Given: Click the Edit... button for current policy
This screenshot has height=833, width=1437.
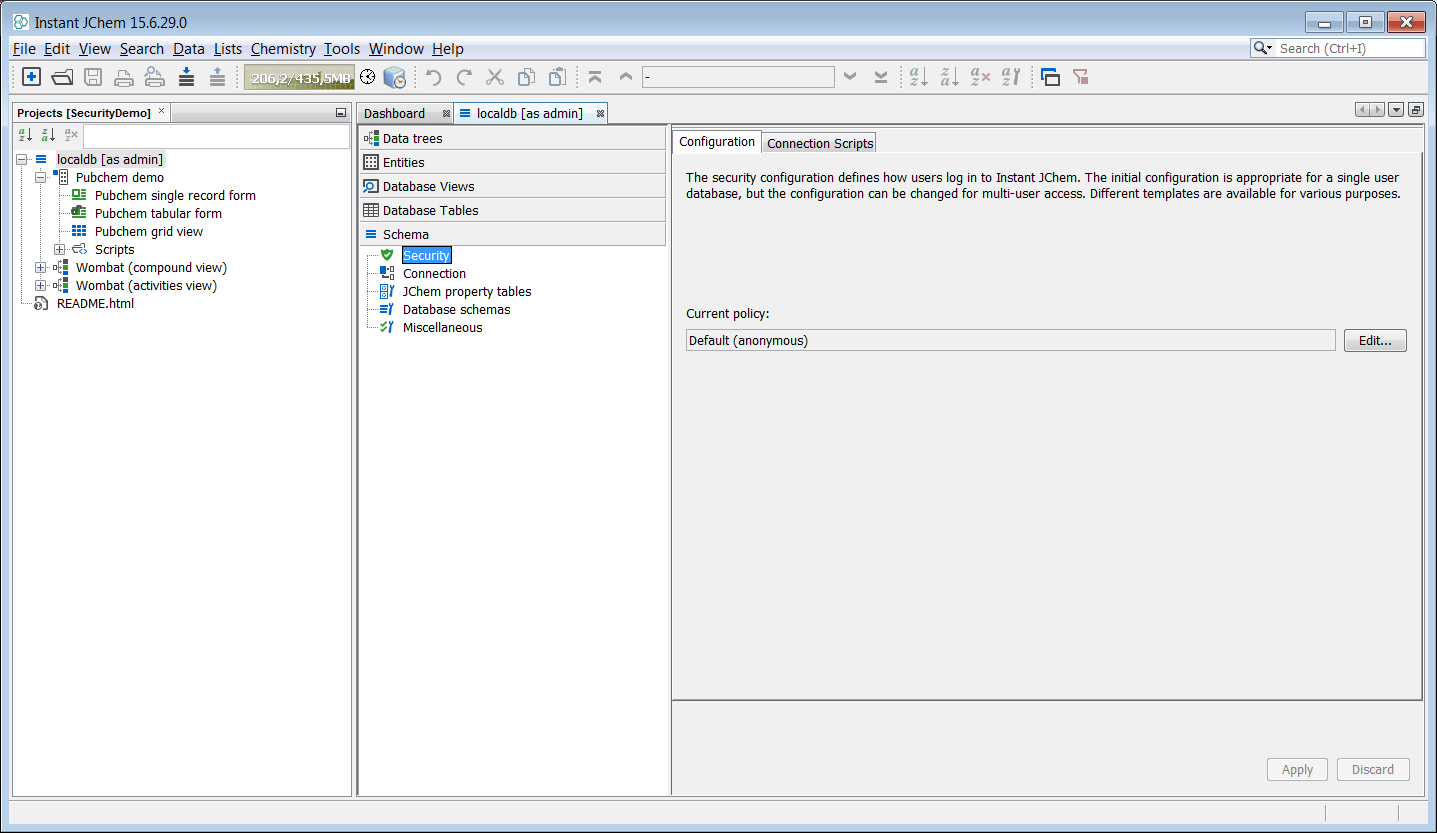Looking at the screenshot, I should click(x=1375, y=341).
